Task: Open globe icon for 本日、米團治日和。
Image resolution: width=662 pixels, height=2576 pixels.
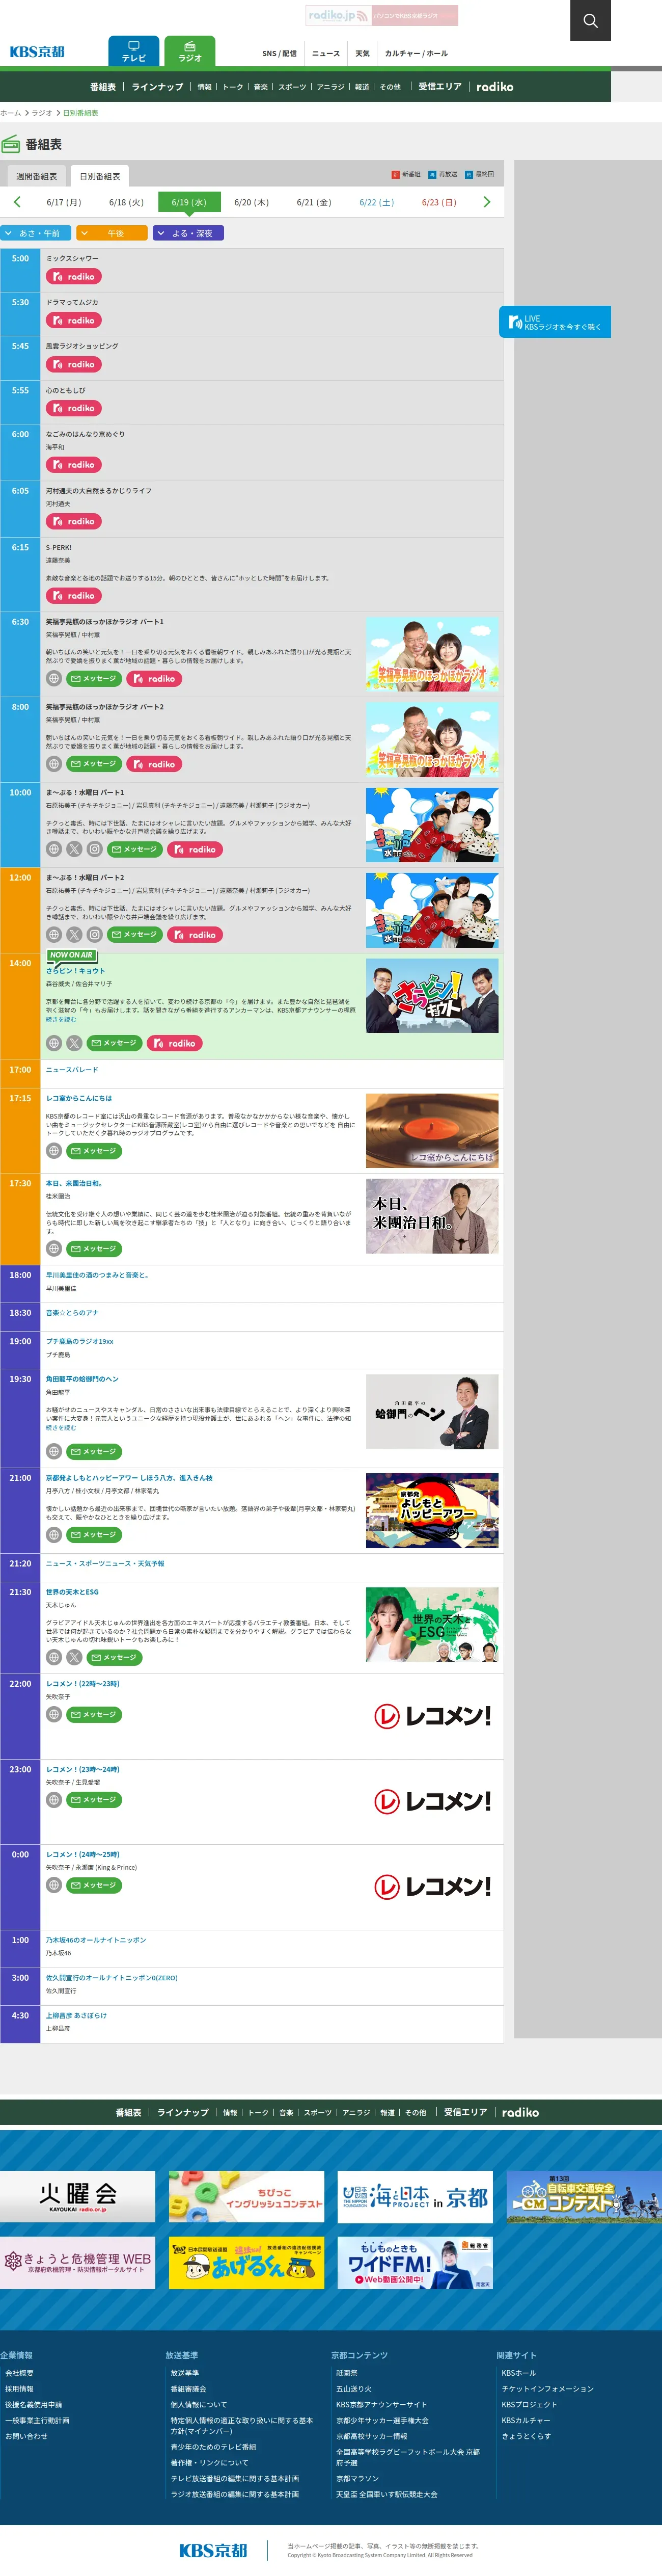Action: (x=54, y=1249)
